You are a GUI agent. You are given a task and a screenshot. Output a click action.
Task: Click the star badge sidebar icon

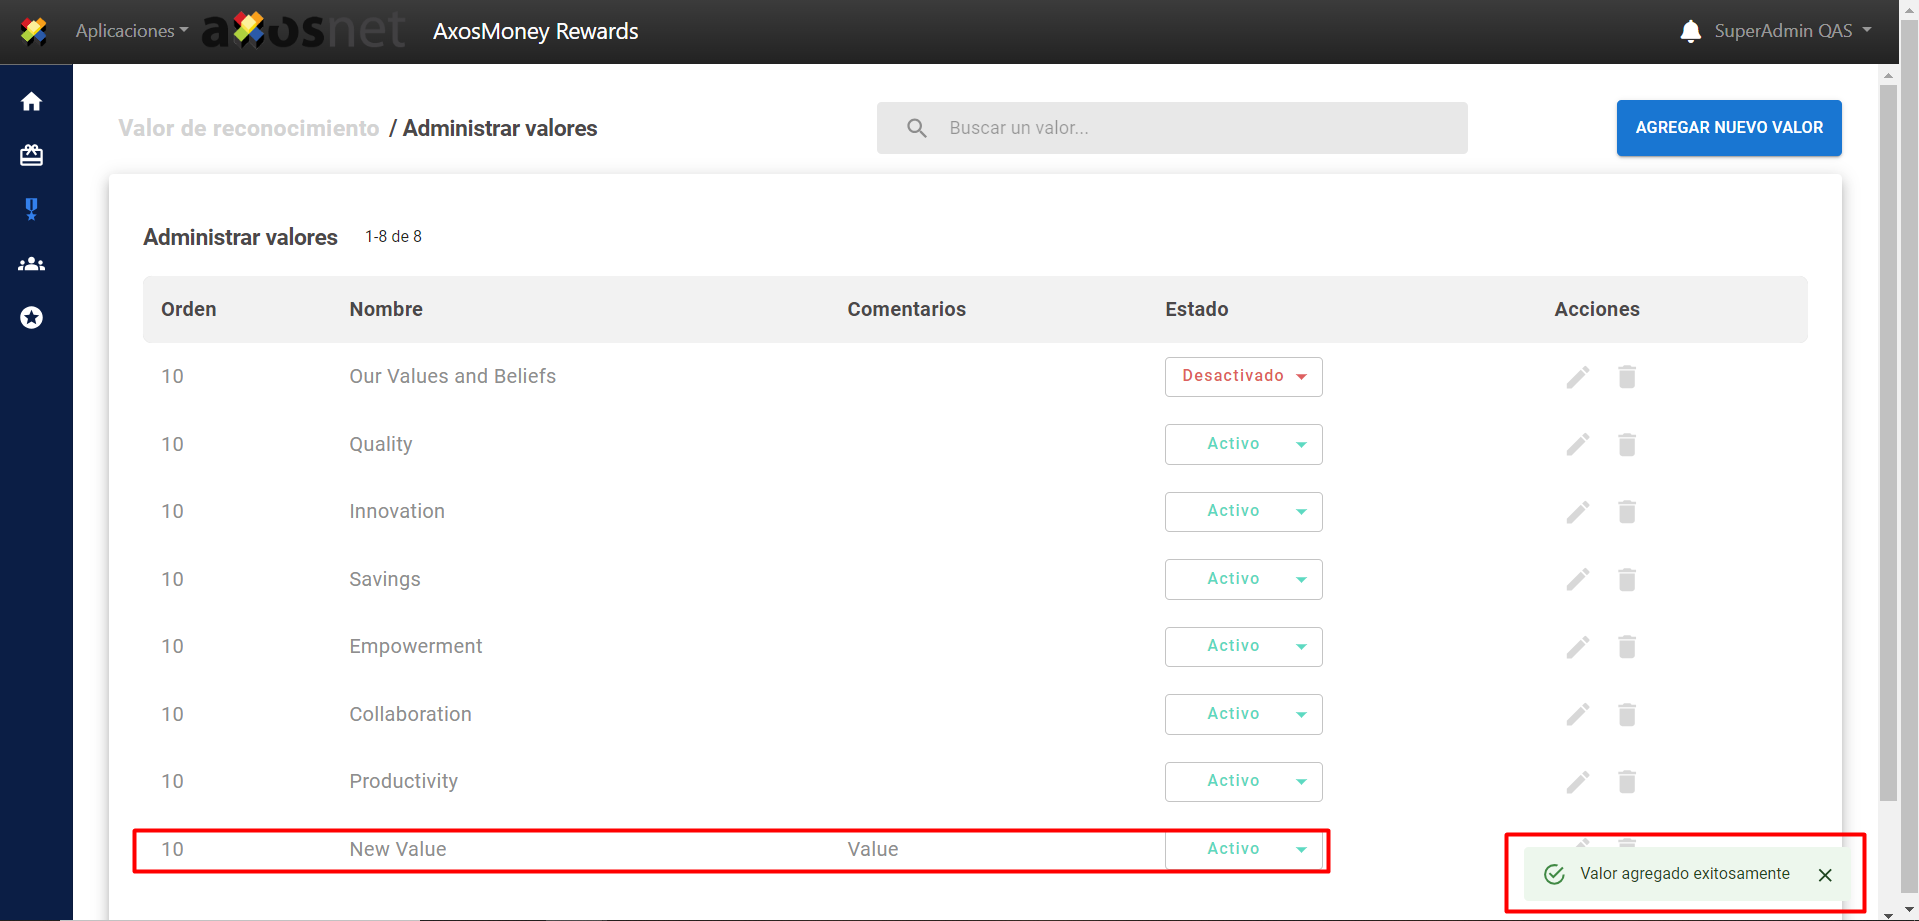tap(32, 318)
